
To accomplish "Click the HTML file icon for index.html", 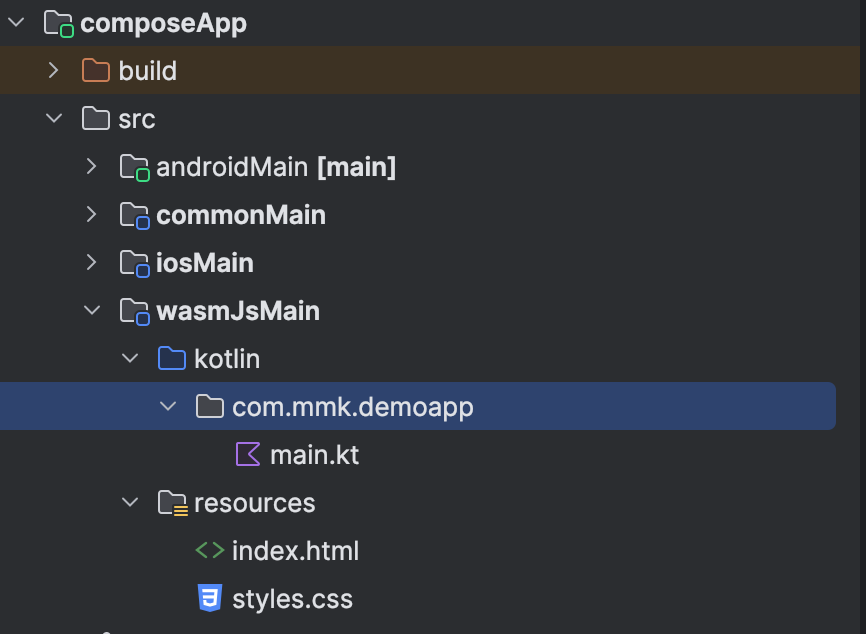I will point(210,551).
